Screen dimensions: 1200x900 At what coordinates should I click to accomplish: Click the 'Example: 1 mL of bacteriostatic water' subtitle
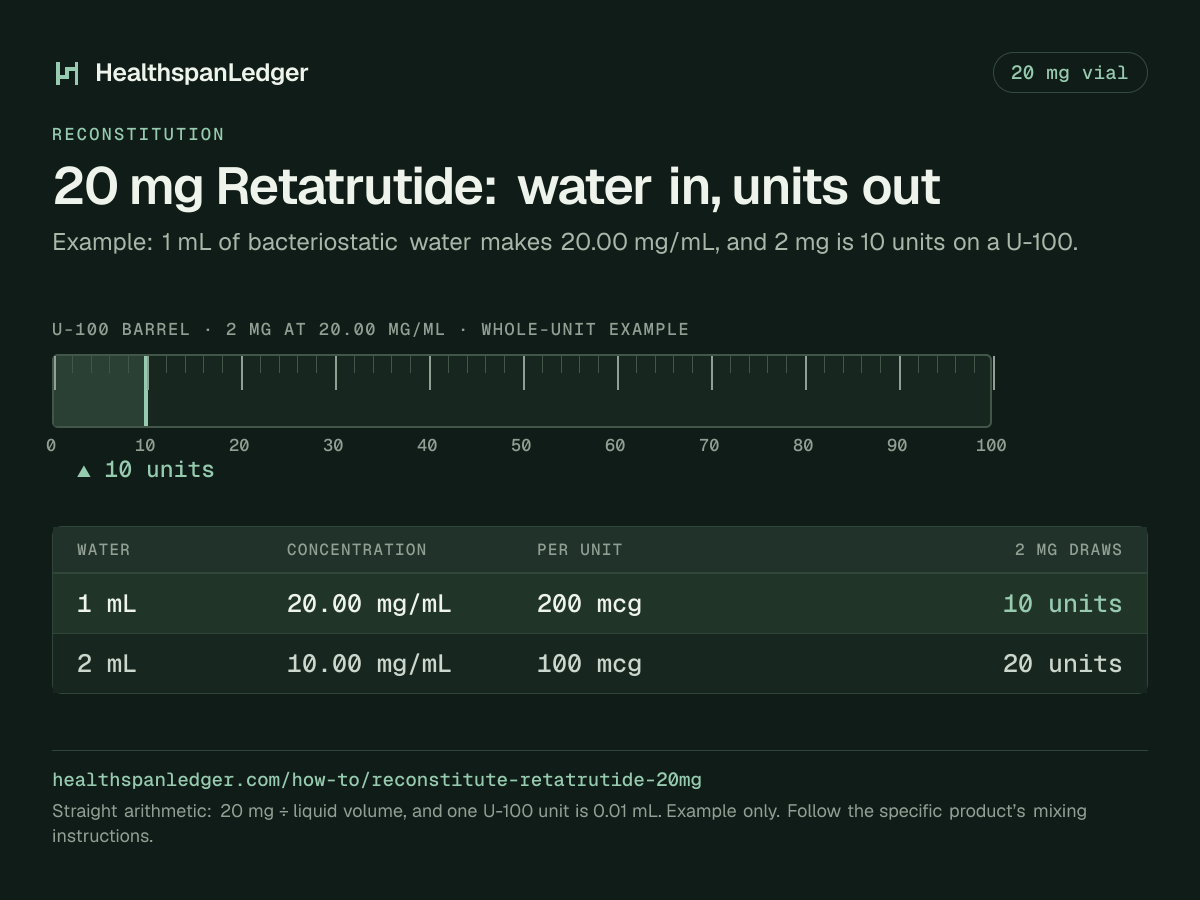(565, 242)
